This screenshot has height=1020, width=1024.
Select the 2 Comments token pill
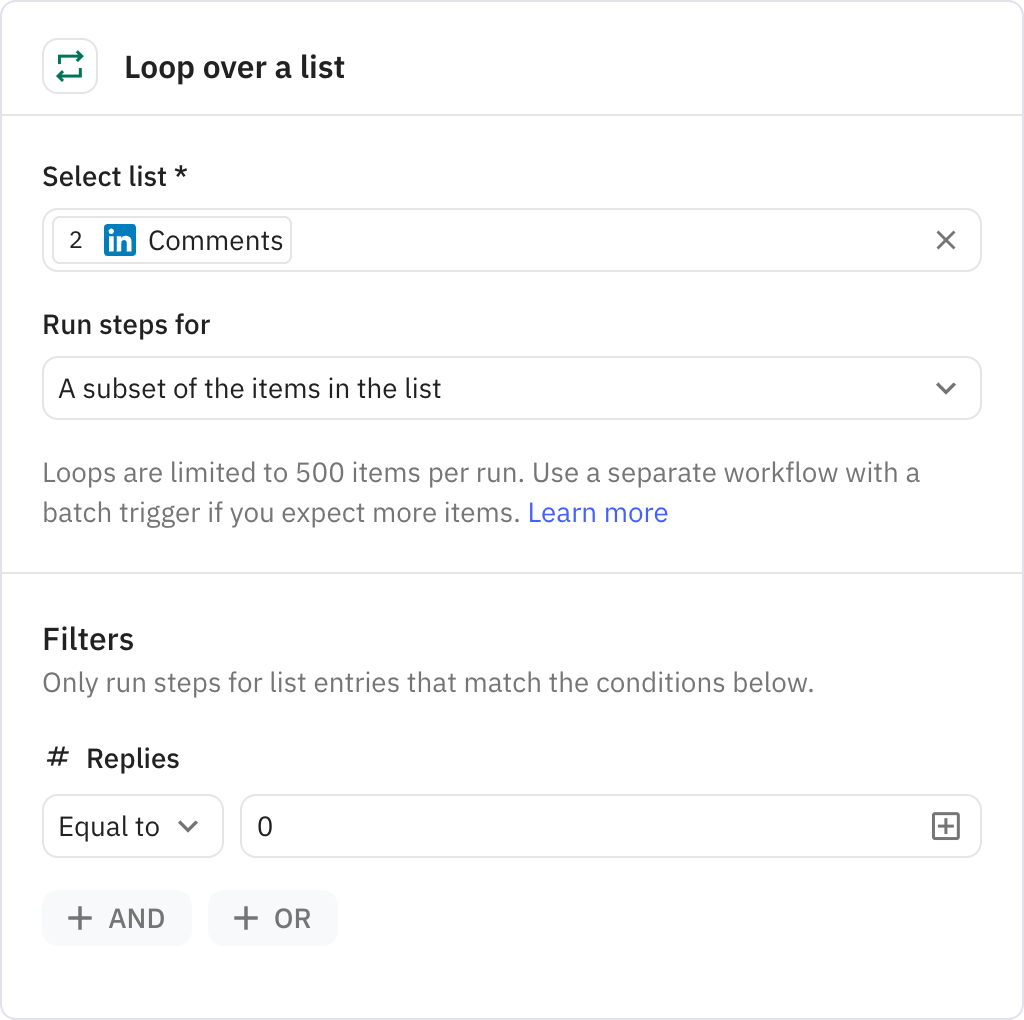(x=169, y=240)
